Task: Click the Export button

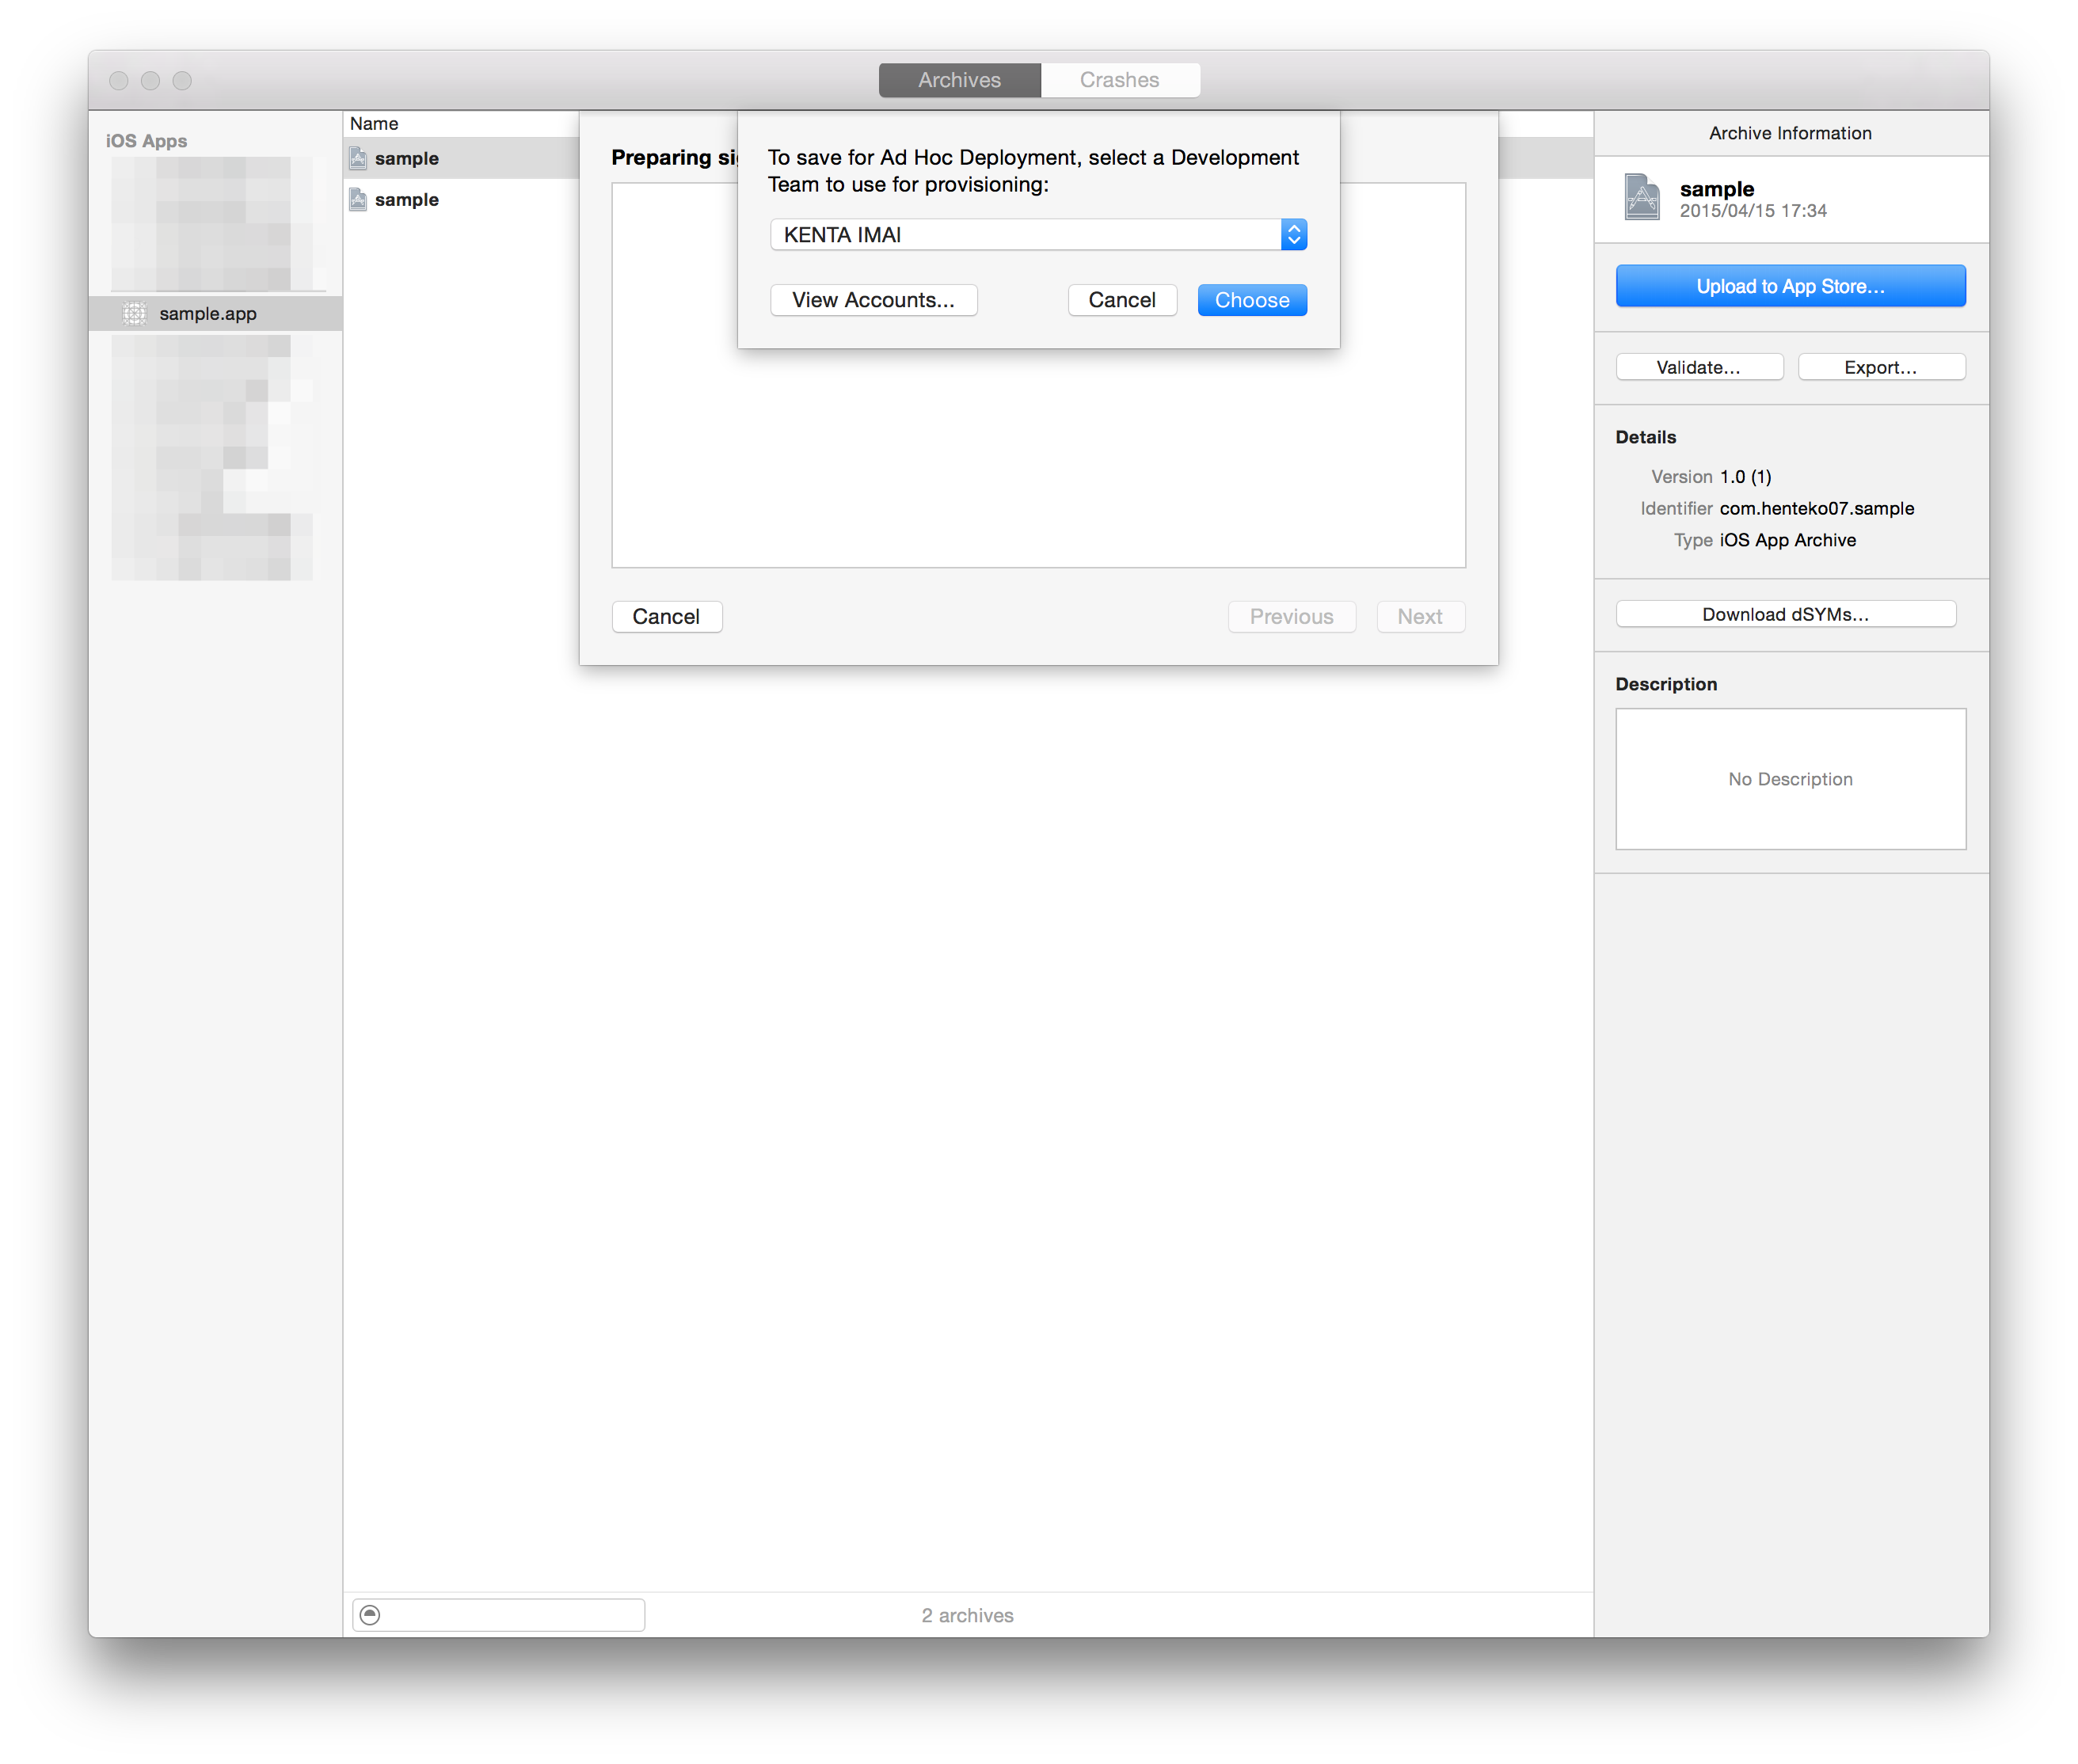Action: tap(1881, 367)
